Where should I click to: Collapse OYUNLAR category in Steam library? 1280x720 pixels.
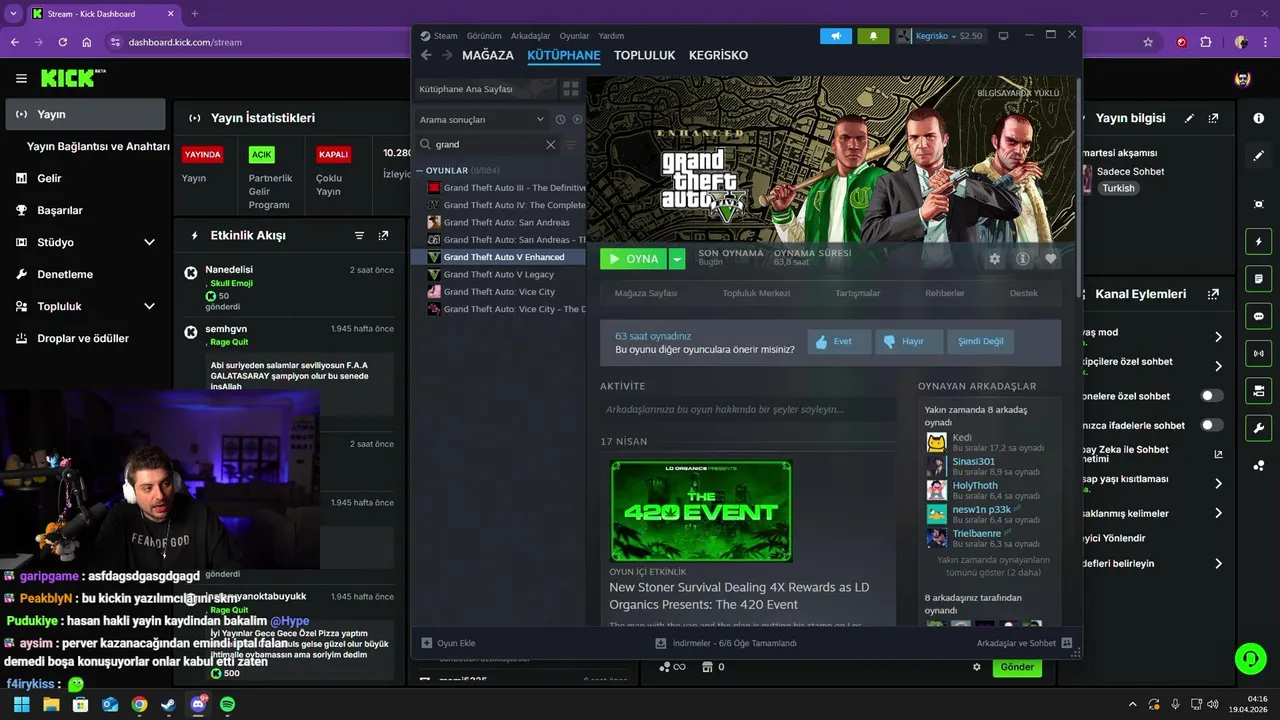pos(419,171)
